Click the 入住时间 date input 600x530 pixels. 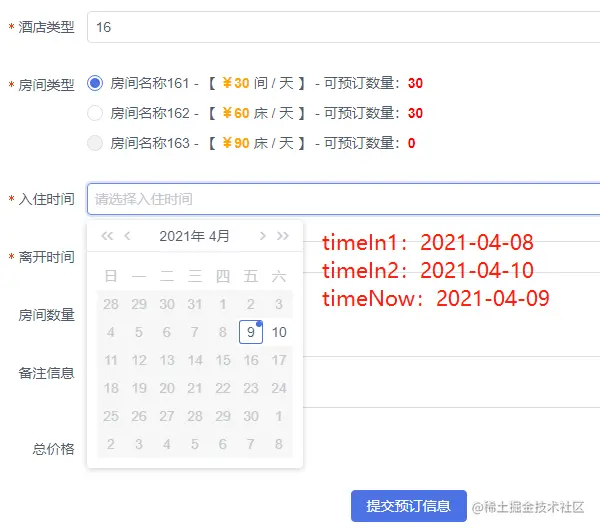(343, 199)
